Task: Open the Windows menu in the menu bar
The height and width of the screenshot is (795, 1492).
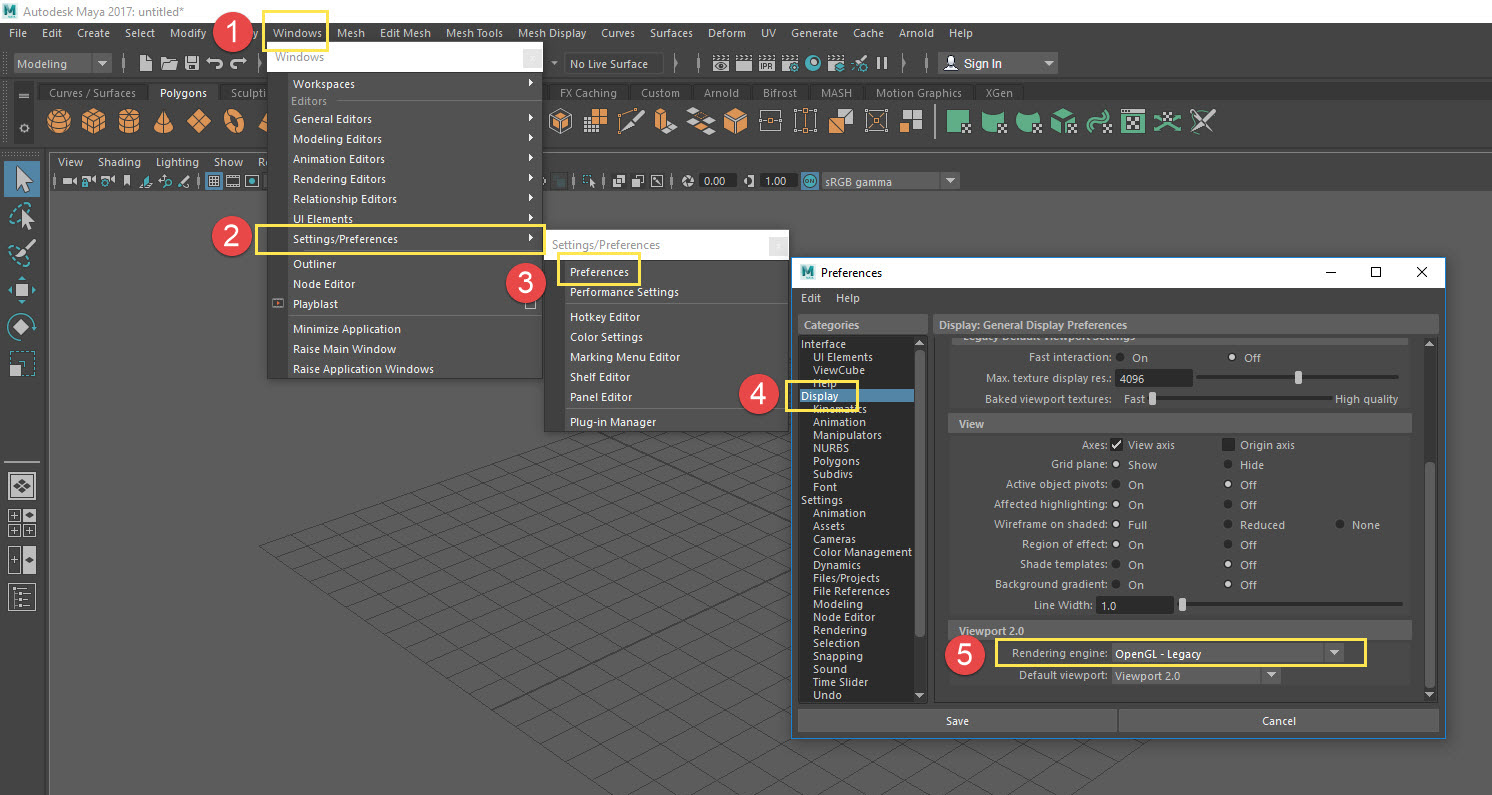Action: click(298, 33)
